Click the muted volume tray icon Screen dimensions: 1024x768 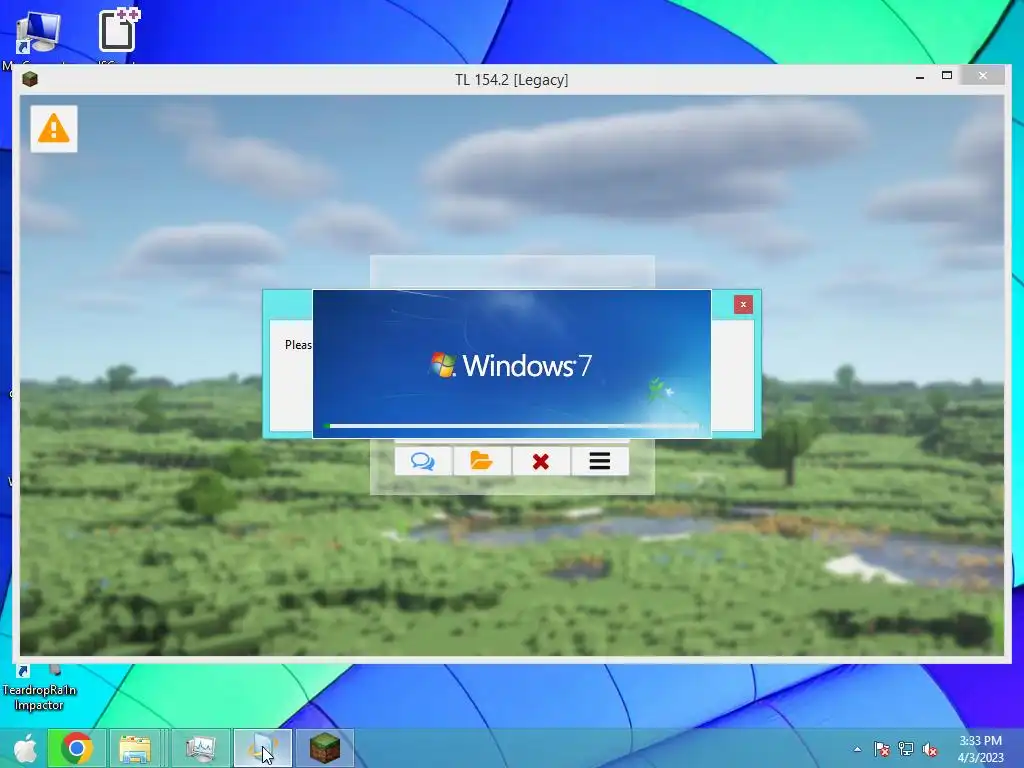tap(930, 749)
